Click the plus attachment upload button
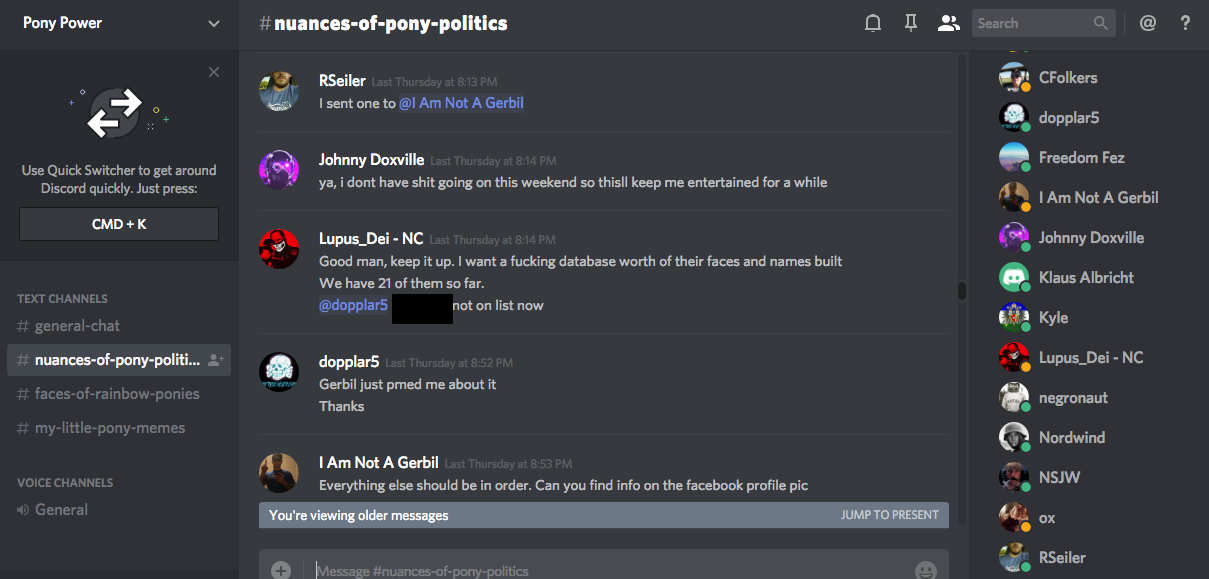Image resolution: width=1209 pixels, height=579 pixels. coord(281,570)
